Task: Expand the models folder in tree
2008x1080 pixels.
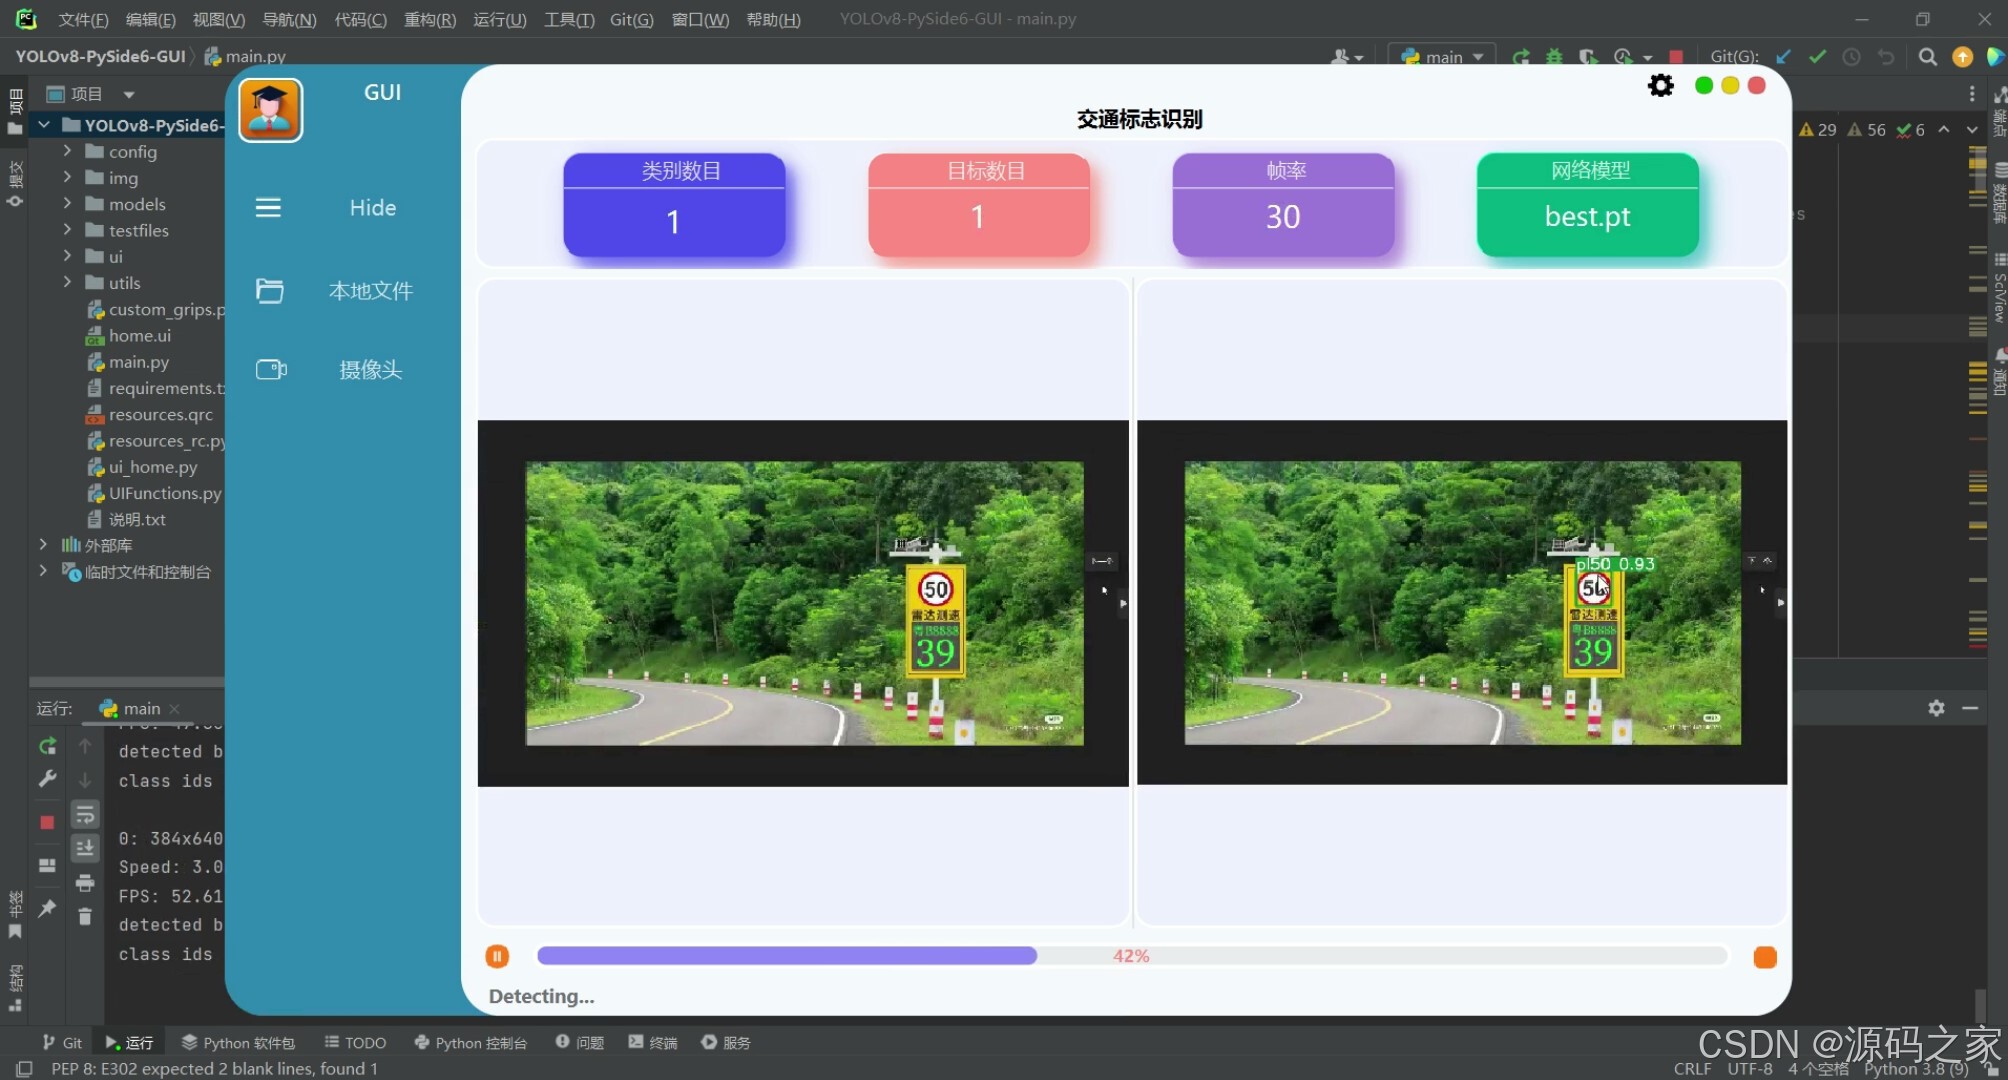Action: click(x=67, y=204)
